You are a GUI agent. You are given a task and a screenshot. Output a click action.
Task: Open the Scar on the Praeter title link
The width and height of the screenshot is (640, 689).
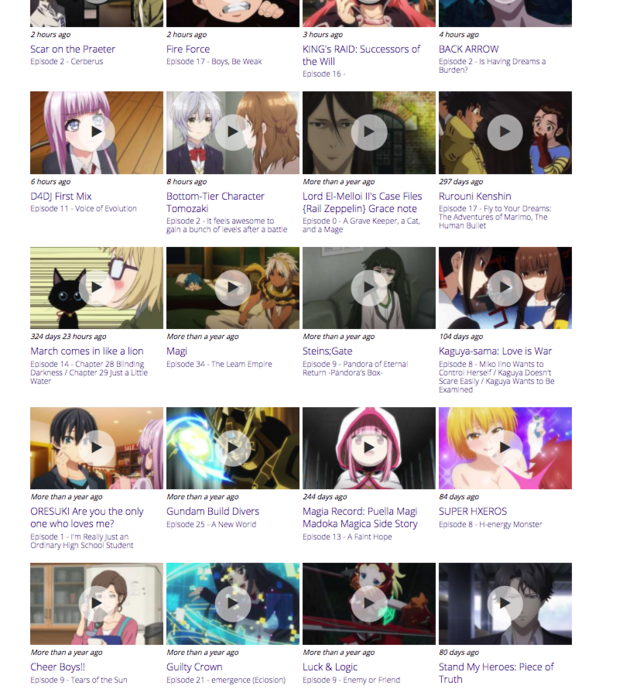pos(73,49)
